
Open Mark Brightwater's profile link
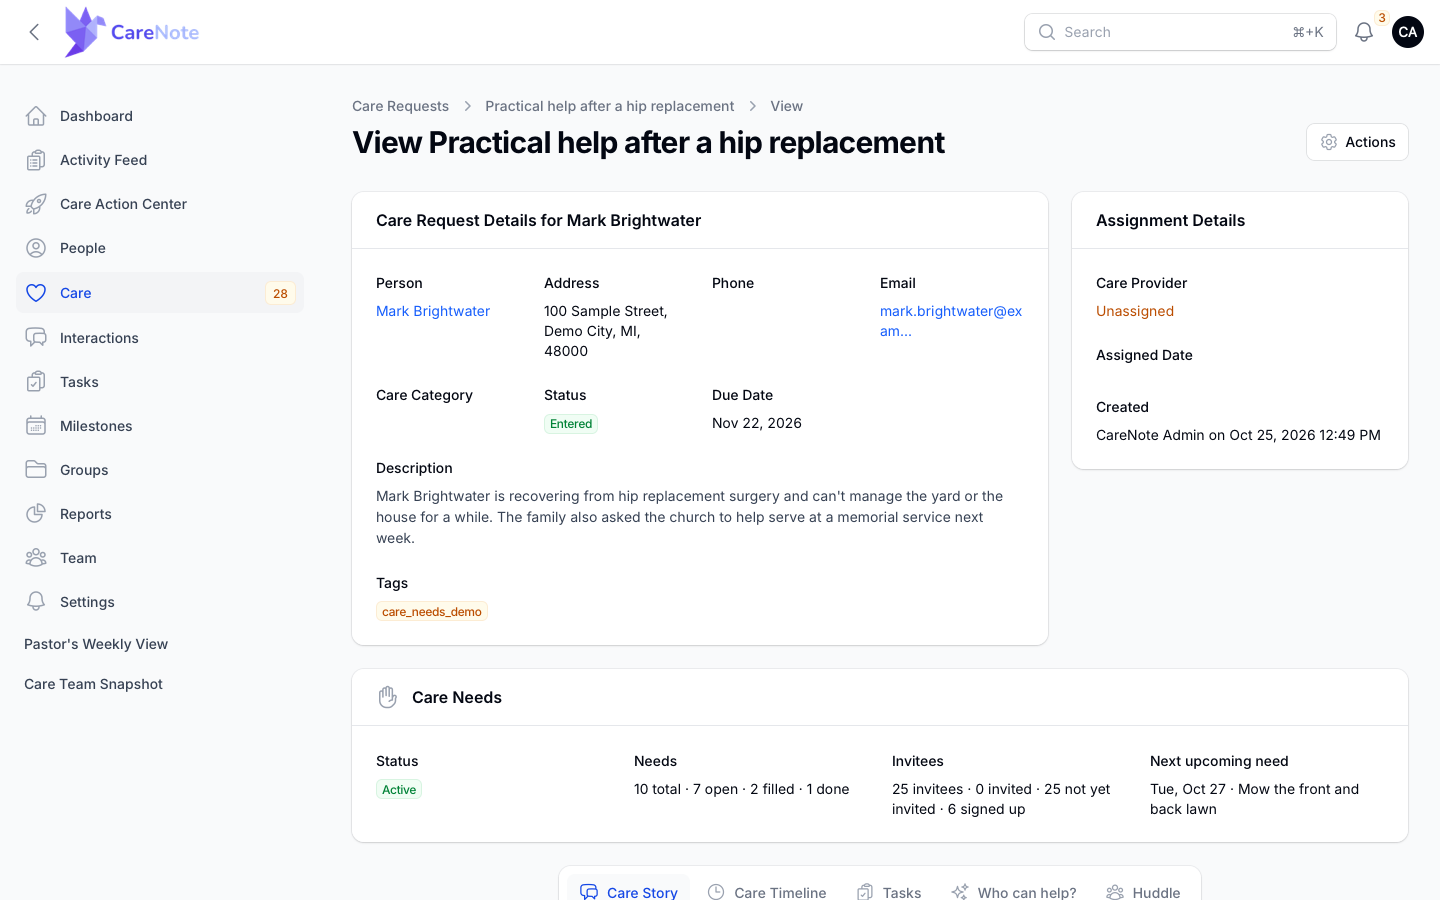click(x=433, y=311)
